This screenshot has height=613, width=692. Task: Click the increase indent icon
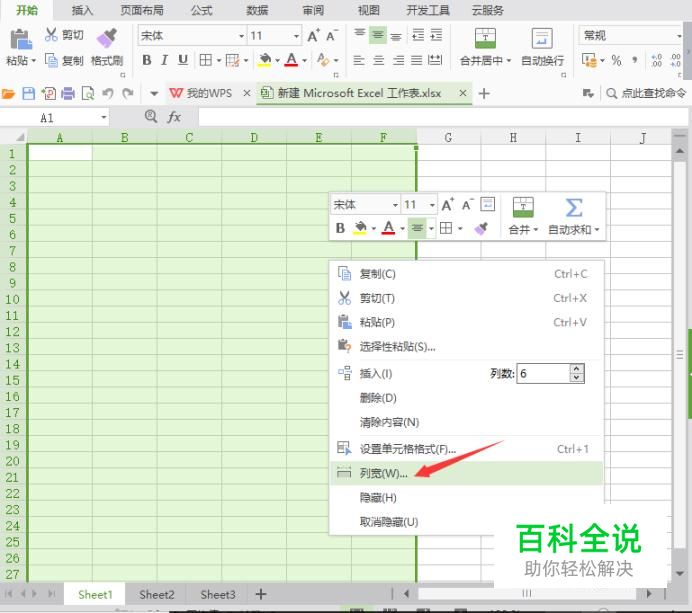pos(436,35)
